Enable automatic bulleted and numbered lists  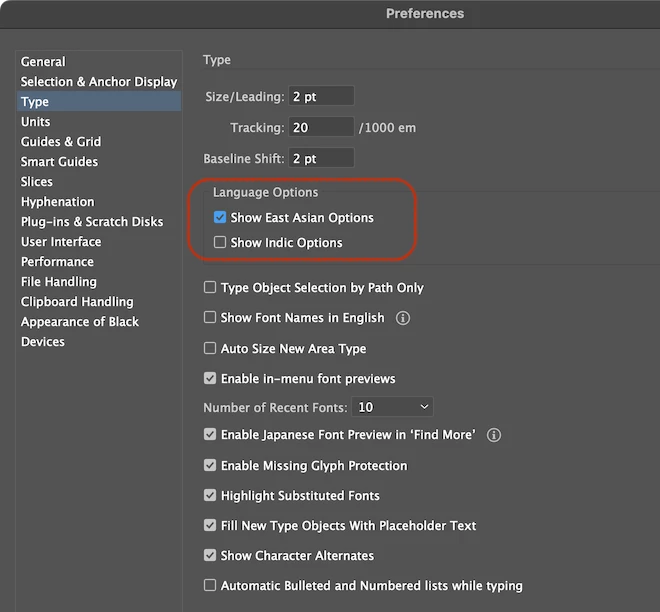[x=210, y=586]
